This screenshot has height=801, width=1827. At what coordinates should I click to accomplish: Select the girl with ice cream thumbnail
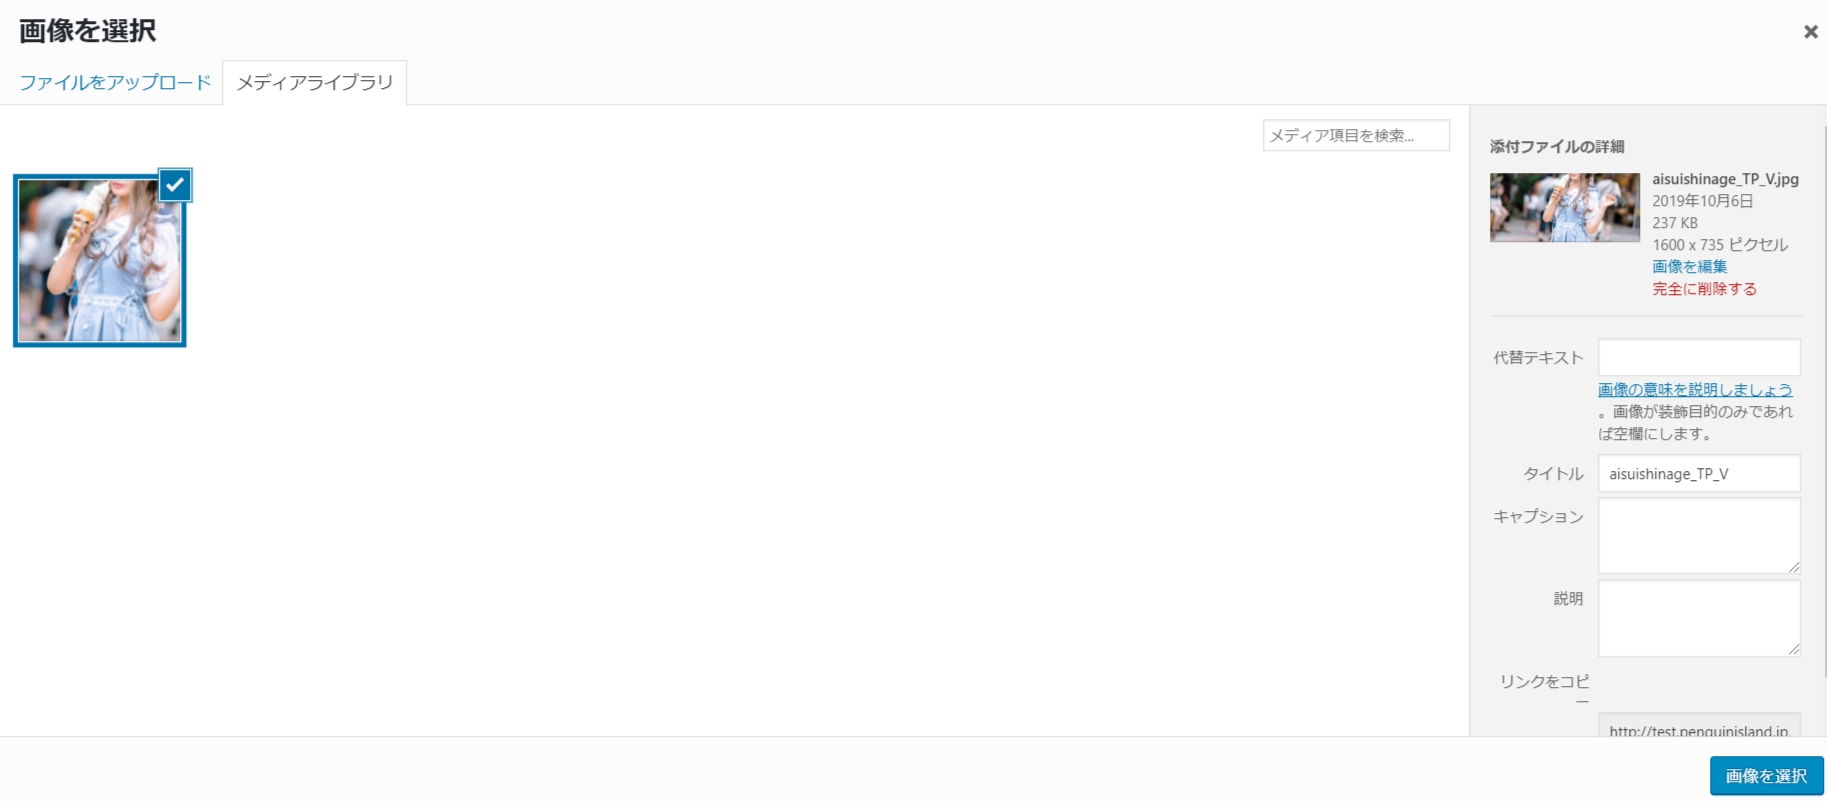pyautogui.click(x=99, y=261)
